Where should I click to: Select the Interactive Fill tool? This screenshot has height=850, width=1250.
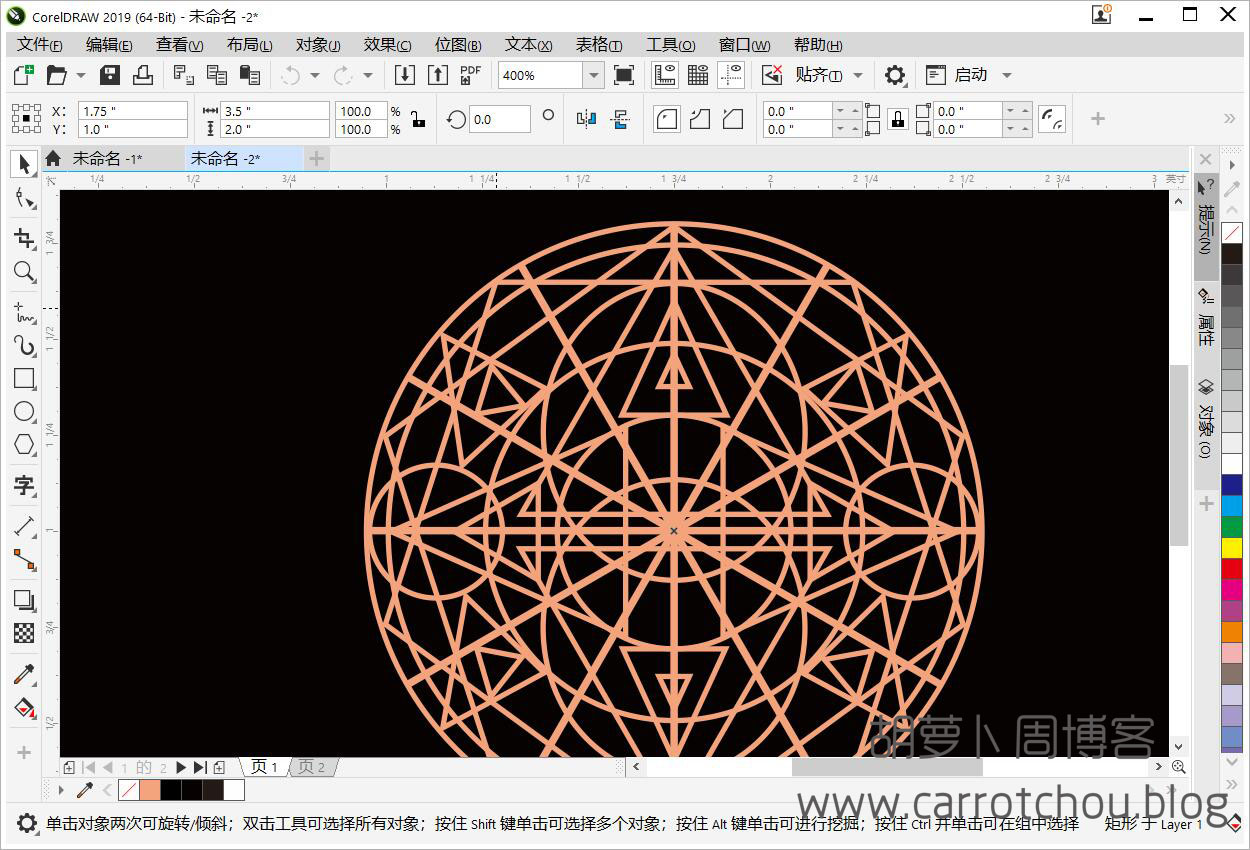click(x=25, y=708)
